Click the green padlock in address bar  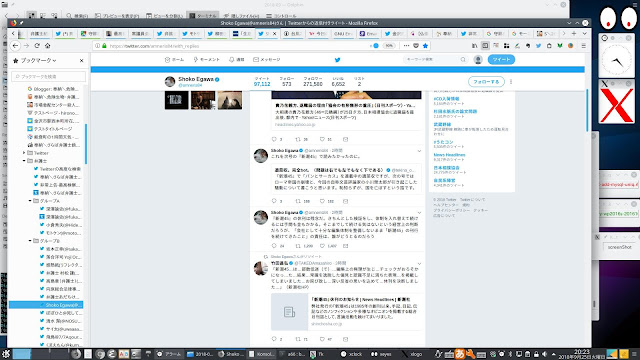pos(104,46)
